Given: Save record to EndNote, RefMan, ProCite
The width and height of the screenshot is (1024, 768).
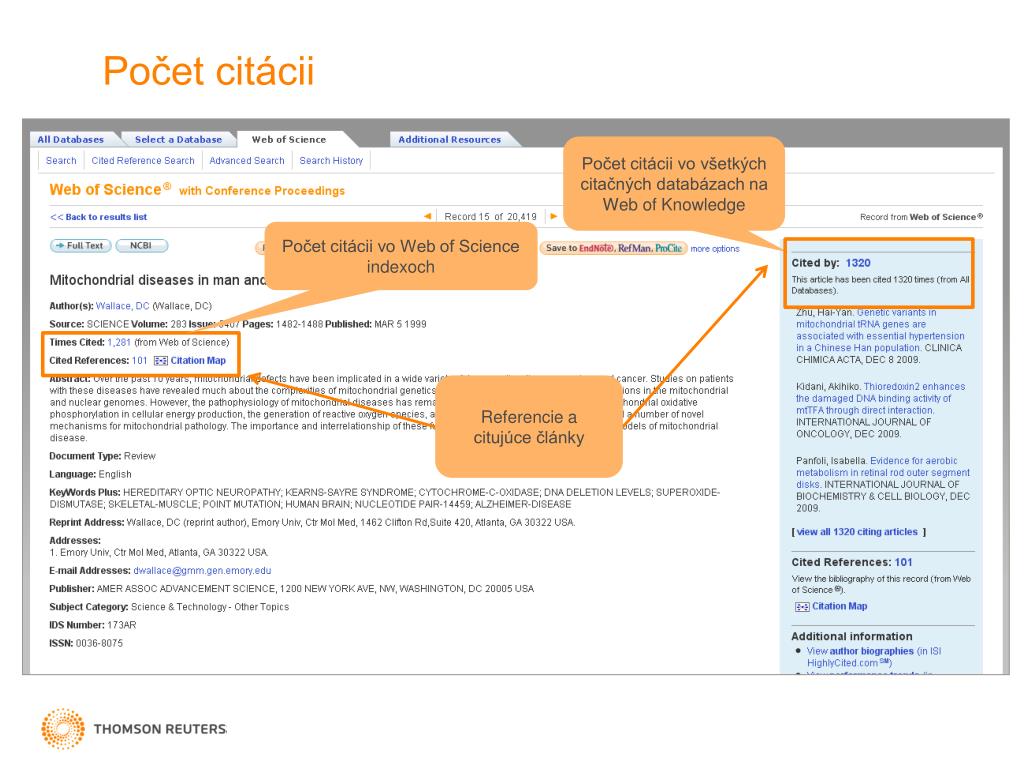Looking at the screenshot, I should [613, 248].
